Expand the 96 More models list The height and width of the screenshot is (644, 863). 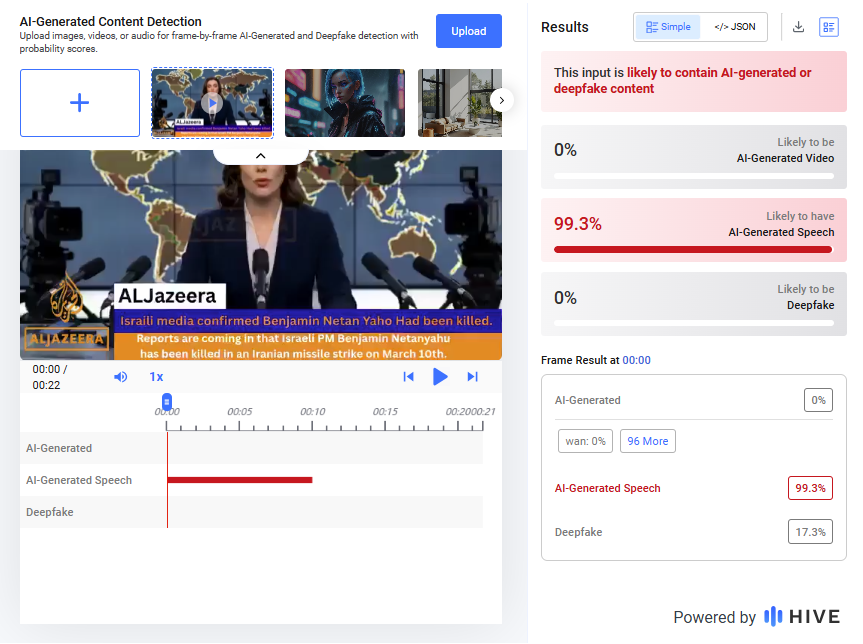click(x=647, y=441)
